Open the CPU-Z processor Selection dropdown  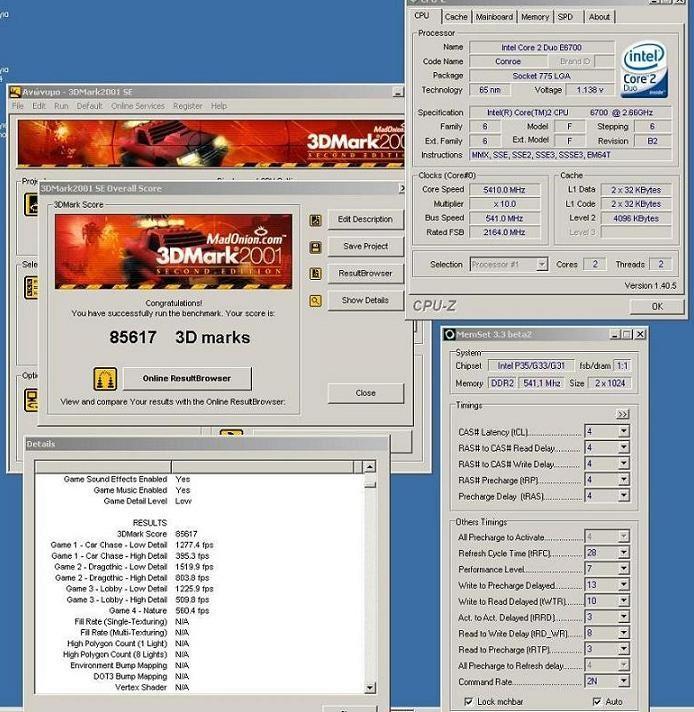[542, 264]
